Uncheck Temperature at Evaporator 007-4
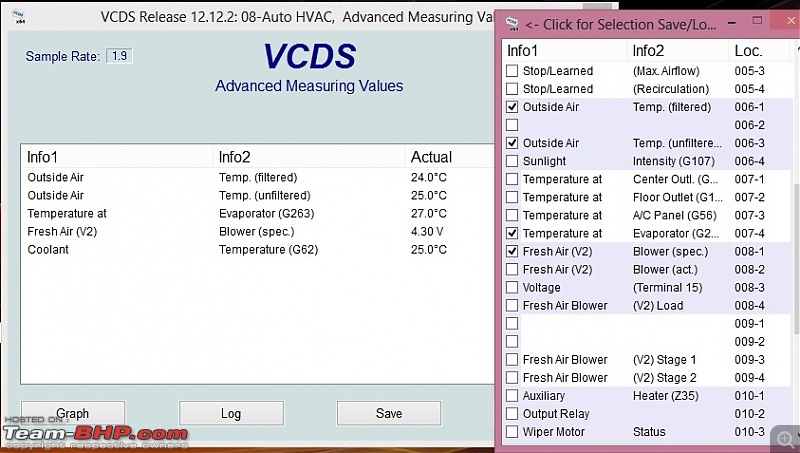This screenshot has width=800, height=453. pos(512,233)
